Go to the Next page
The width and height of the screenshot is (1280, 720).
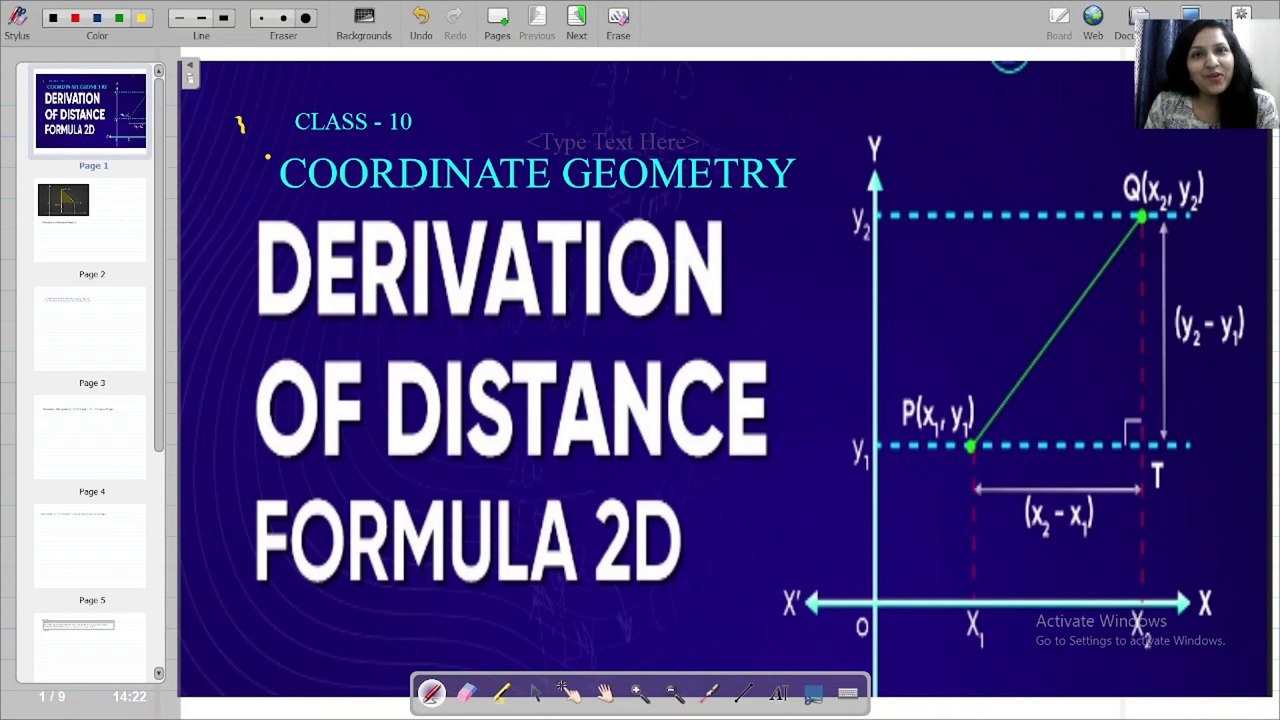tap(577, 23)
